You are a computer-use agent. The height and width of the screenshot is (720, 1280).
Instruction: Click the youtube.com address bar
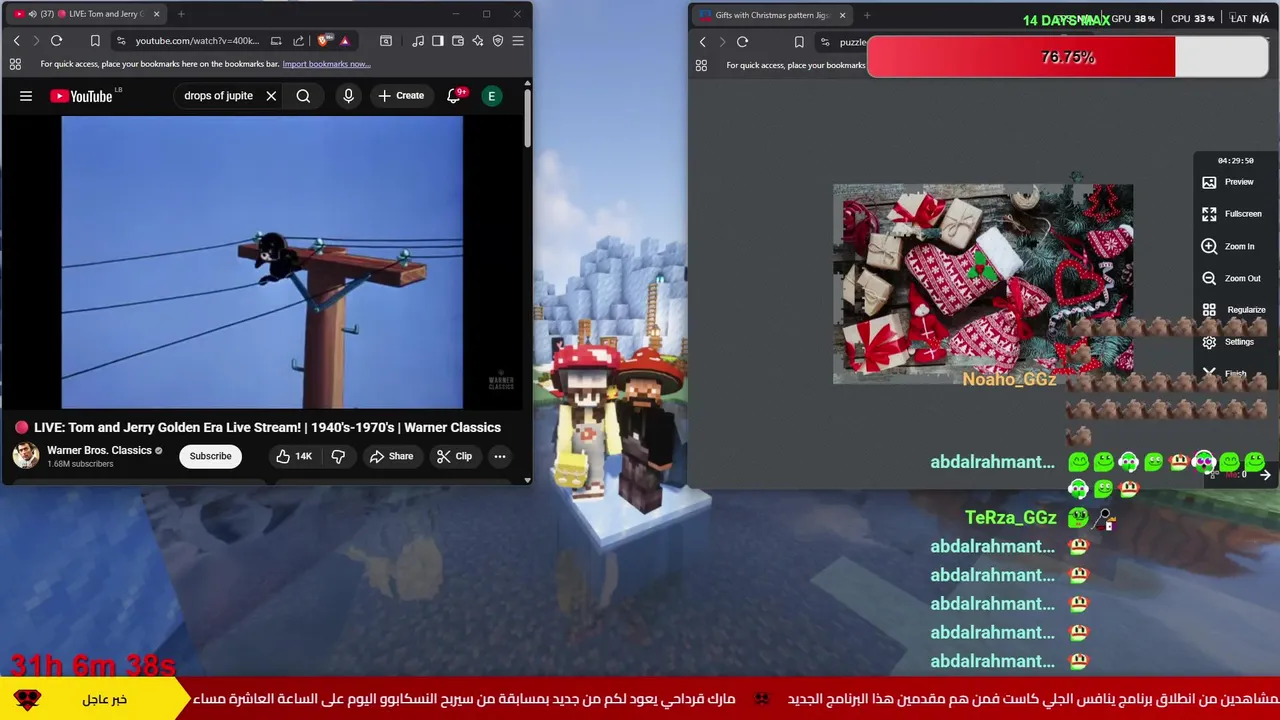pos(197,41)
